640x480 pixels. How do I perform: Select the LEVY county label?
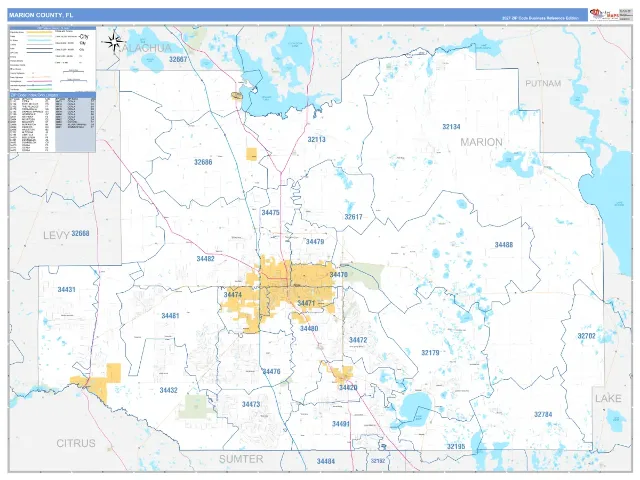pos(56,235)
